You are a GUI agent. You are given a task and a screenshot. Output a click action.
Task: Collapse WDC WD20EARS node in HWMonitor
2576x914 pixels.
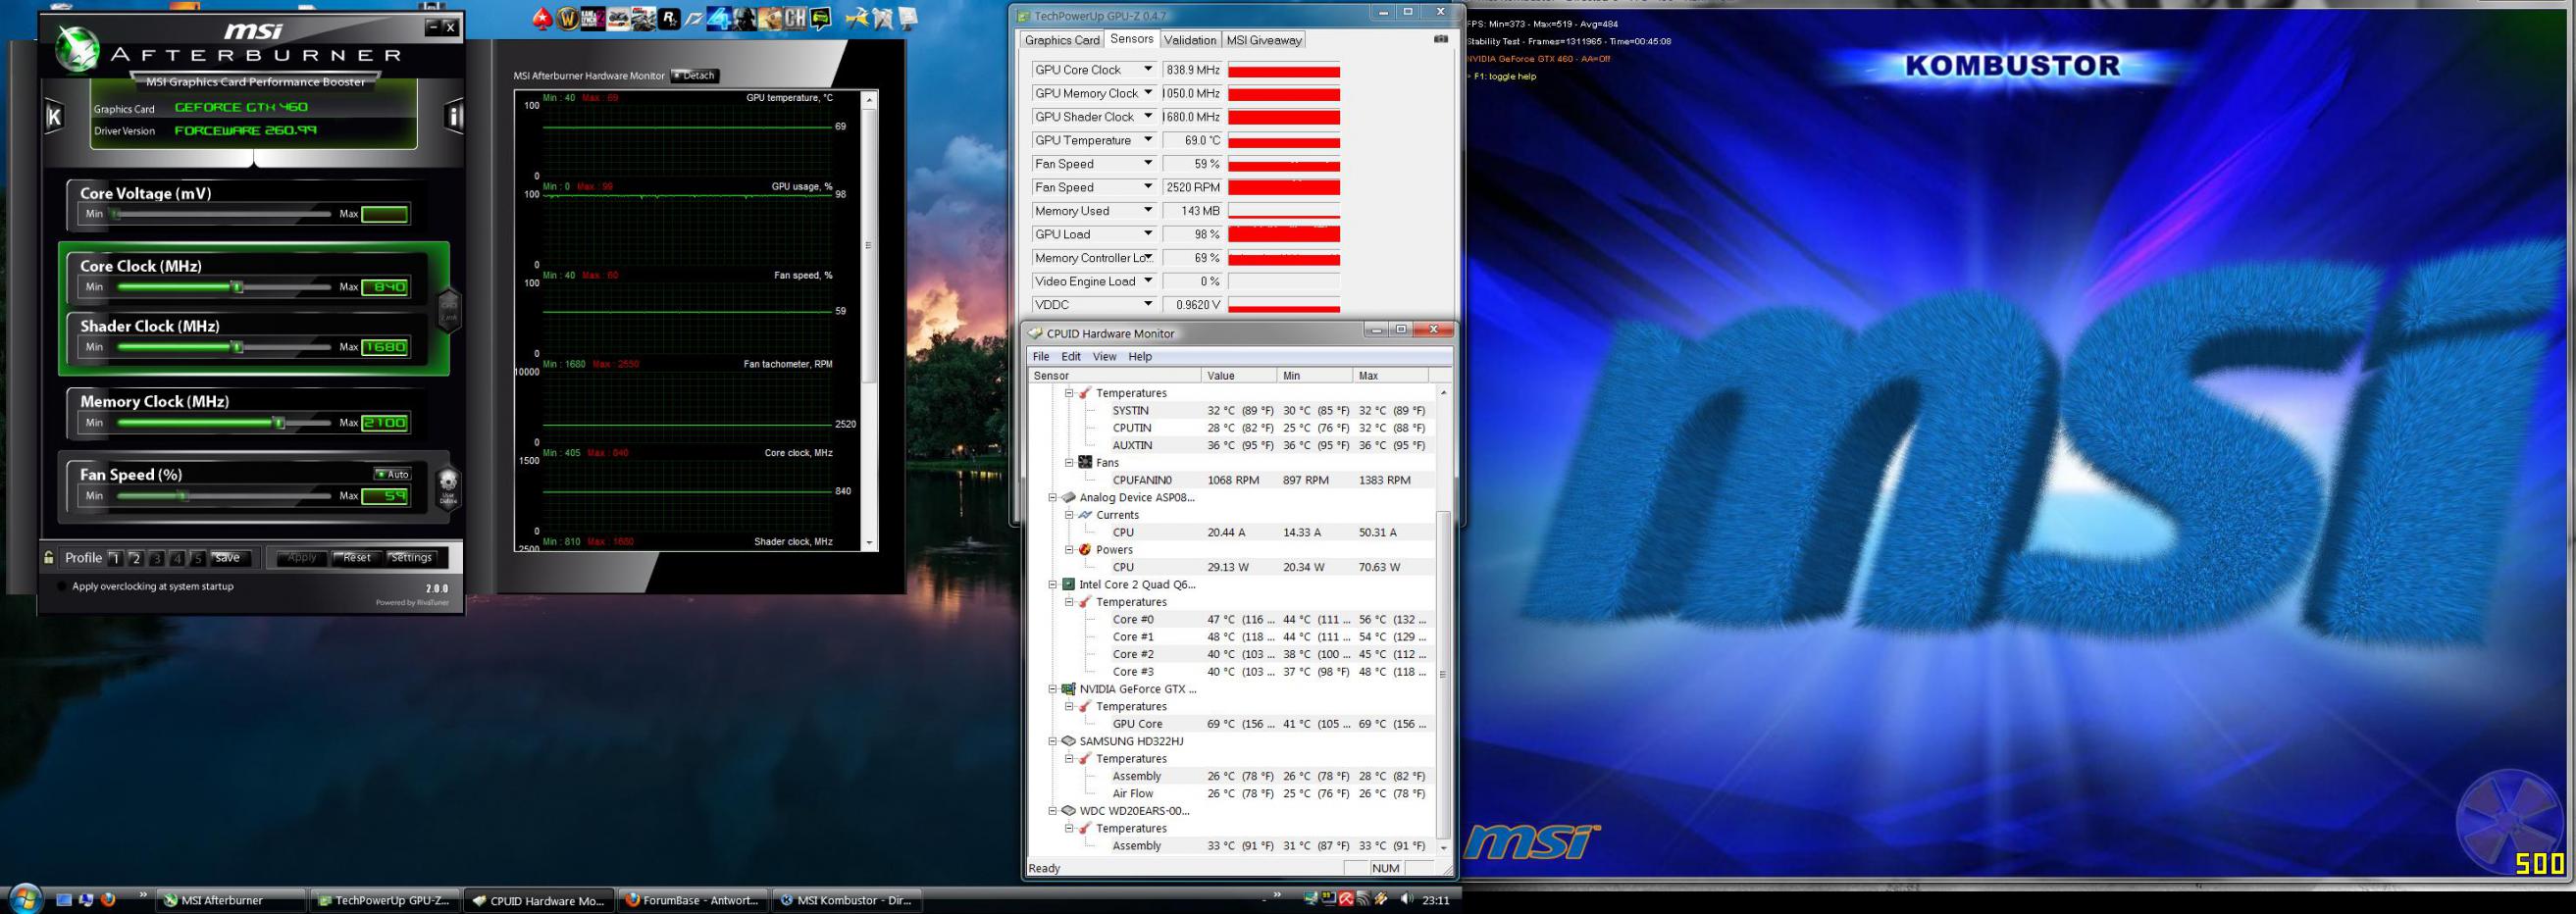pyautogui.click(x=1052, y=811)
